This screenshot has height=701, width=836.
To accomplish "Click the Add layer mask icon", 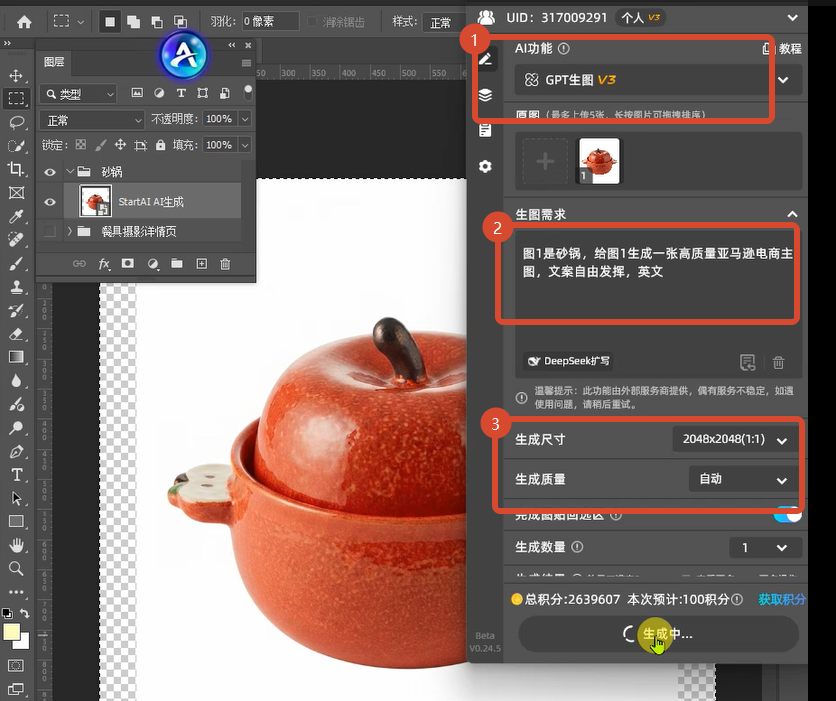I will click(128, 263).
